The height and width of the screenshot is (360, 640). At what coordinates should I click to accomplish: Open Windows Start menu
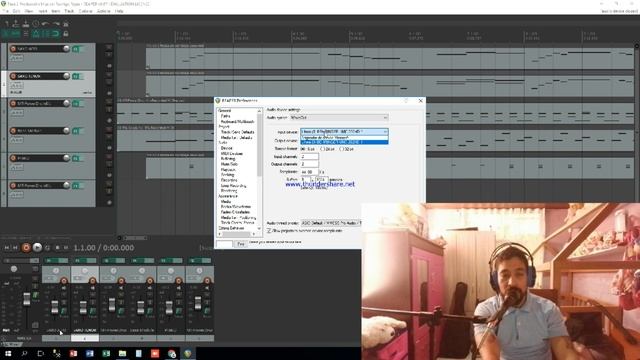point(8,353)
